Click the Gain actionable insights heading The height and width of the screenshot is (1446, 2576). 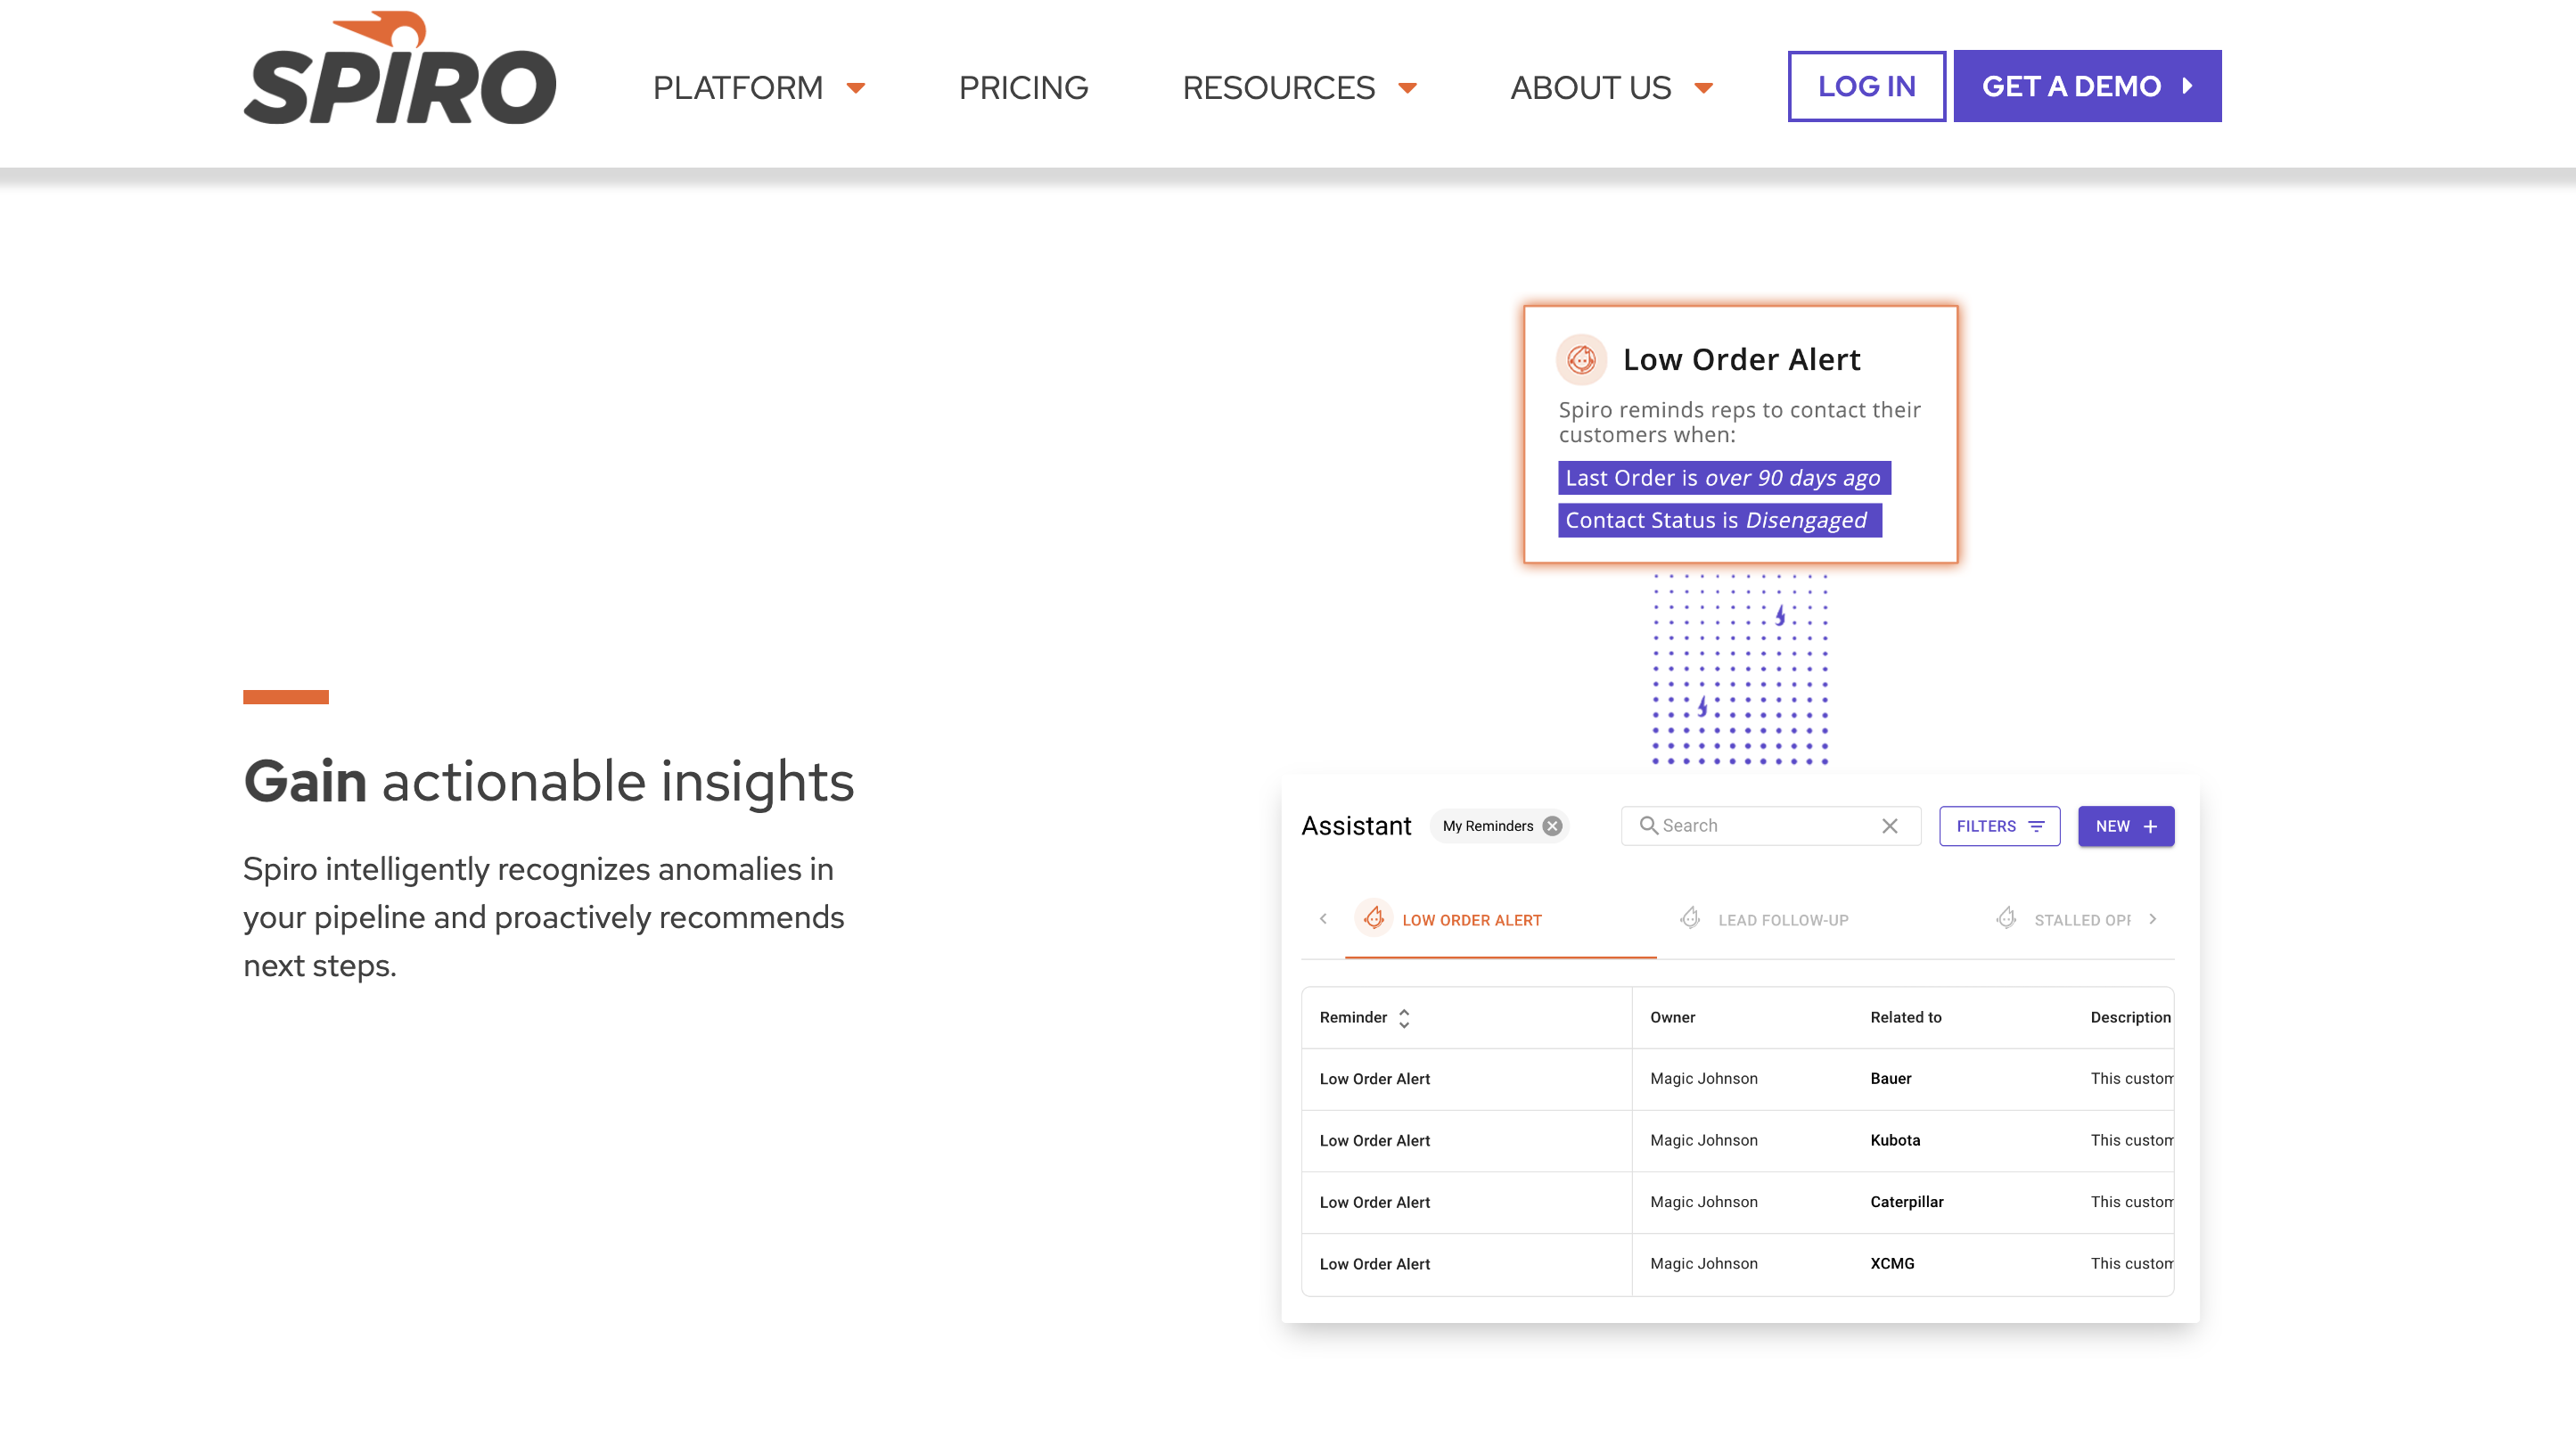[548, 781]
